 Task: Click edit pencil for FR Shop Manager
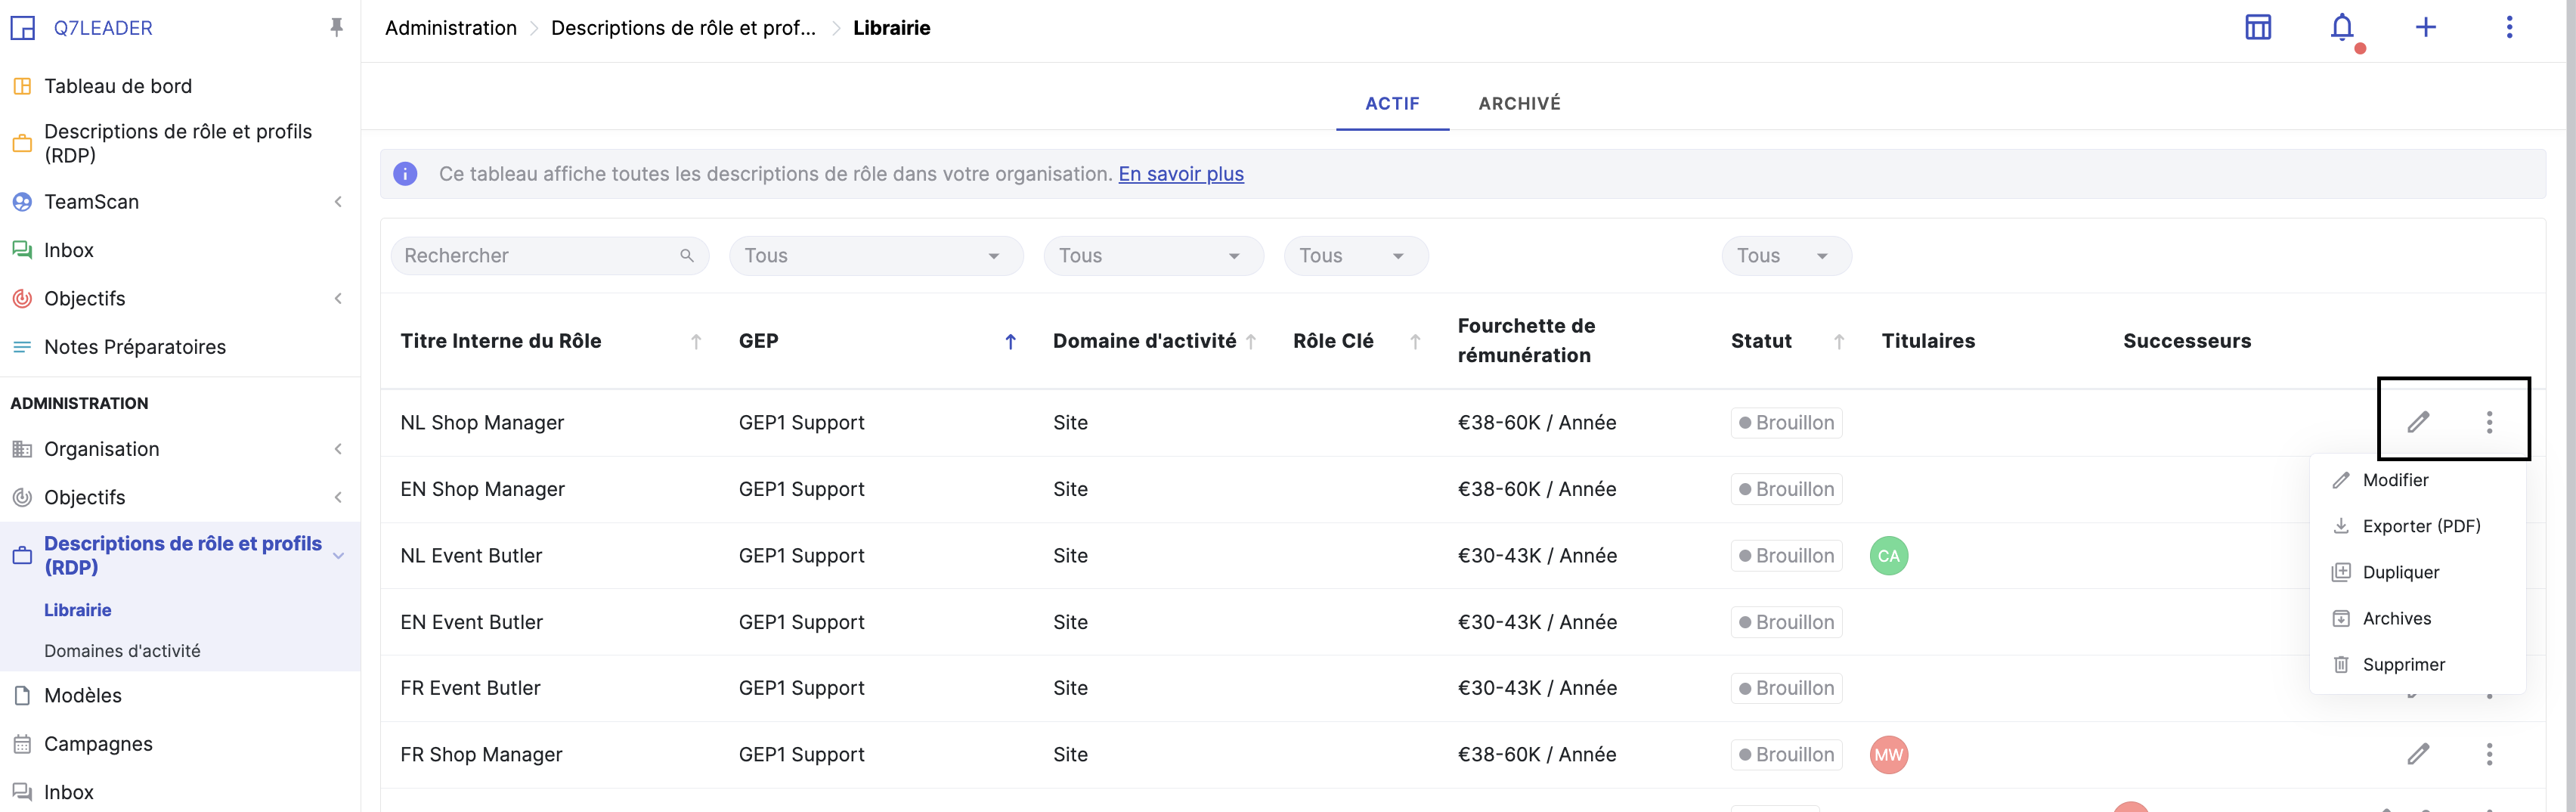(x=2418, y=754)
